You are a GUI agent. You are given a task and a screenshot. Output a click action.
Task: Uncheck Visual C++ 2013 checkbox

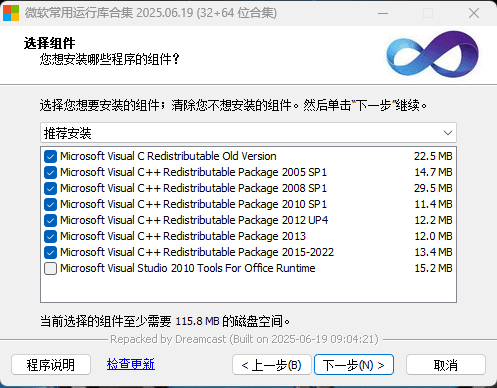click(50, 236)
